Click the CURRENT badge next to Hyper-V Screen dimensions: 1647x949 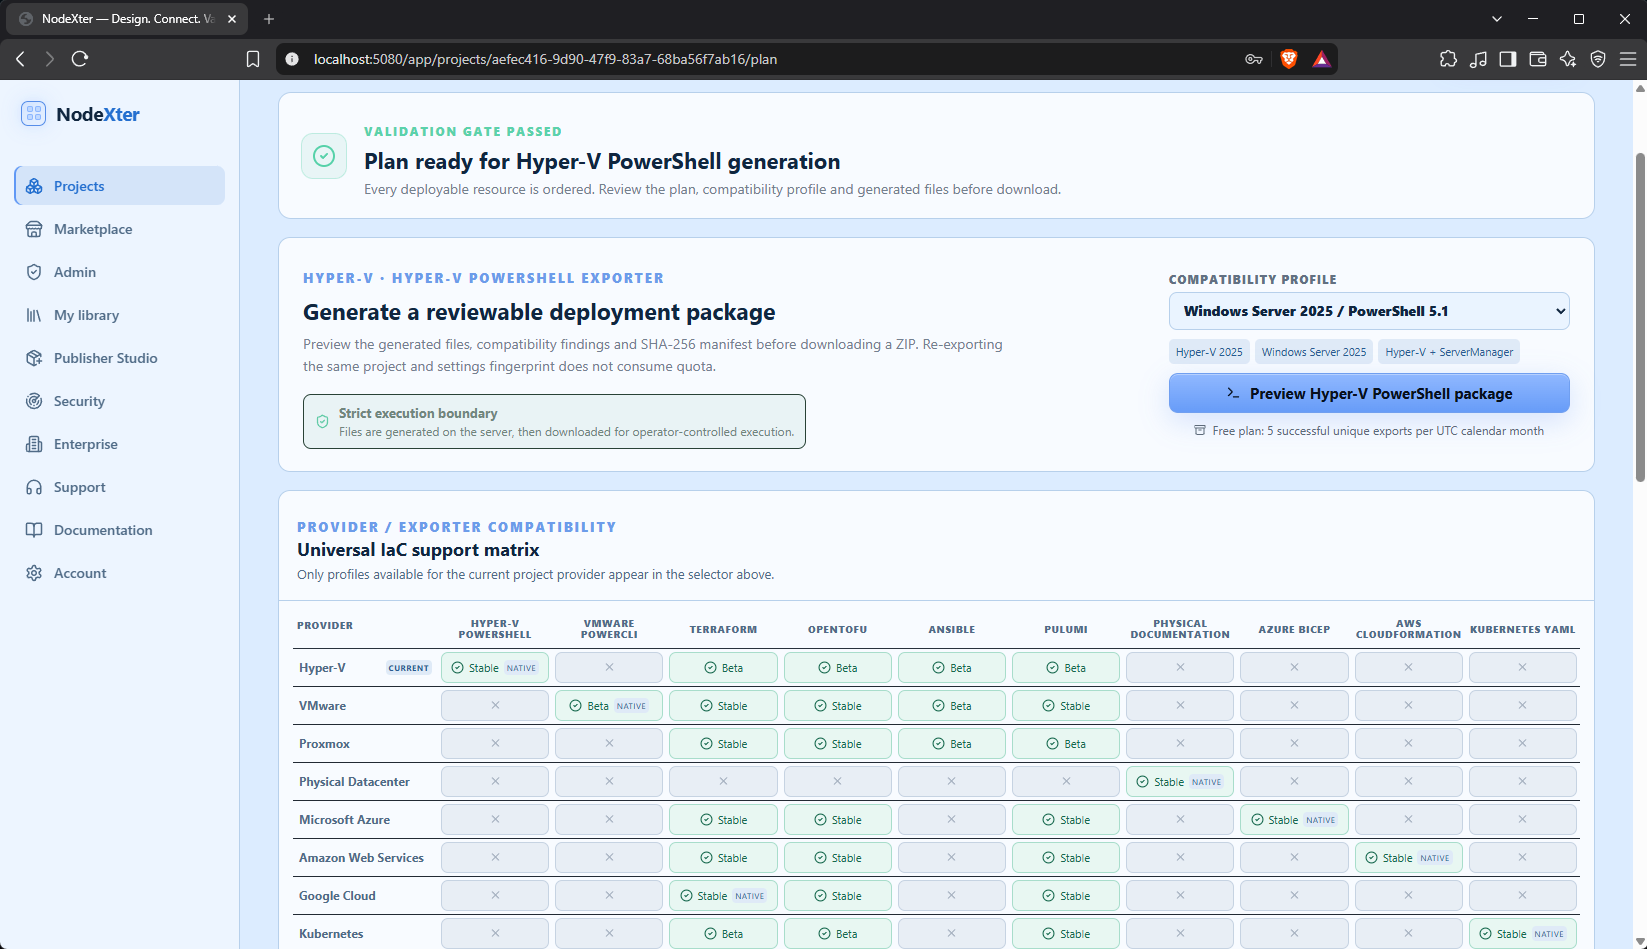click(x=409, y=668)
